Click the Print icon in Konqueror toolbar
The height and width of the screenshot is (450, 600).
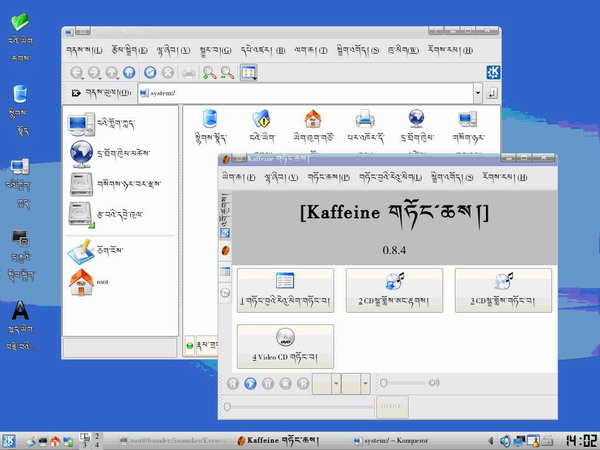pyautogui.click(x=188, y=72)
